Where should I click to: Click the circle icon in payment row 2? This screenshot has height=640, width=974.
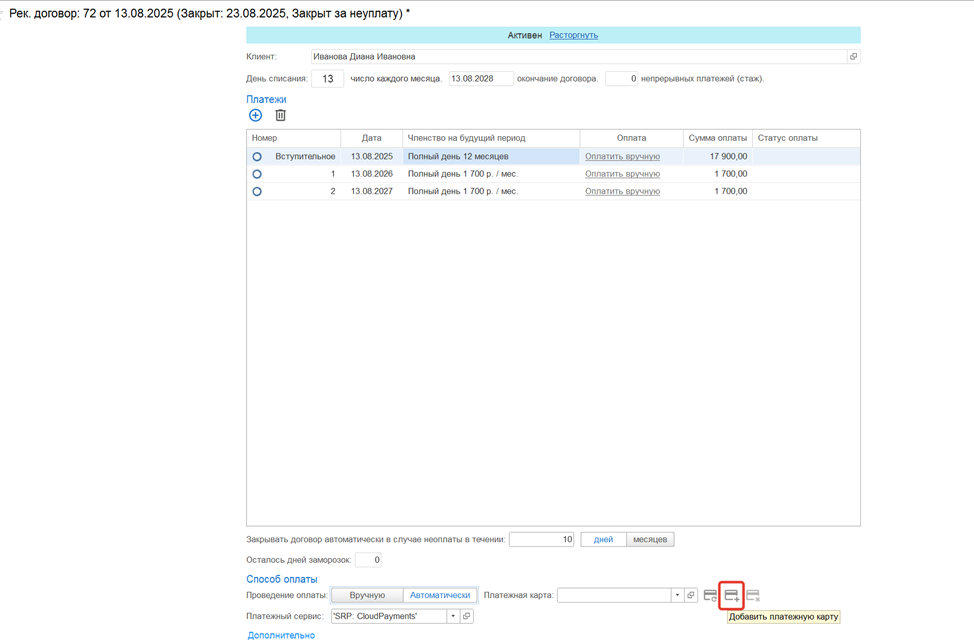257,191
